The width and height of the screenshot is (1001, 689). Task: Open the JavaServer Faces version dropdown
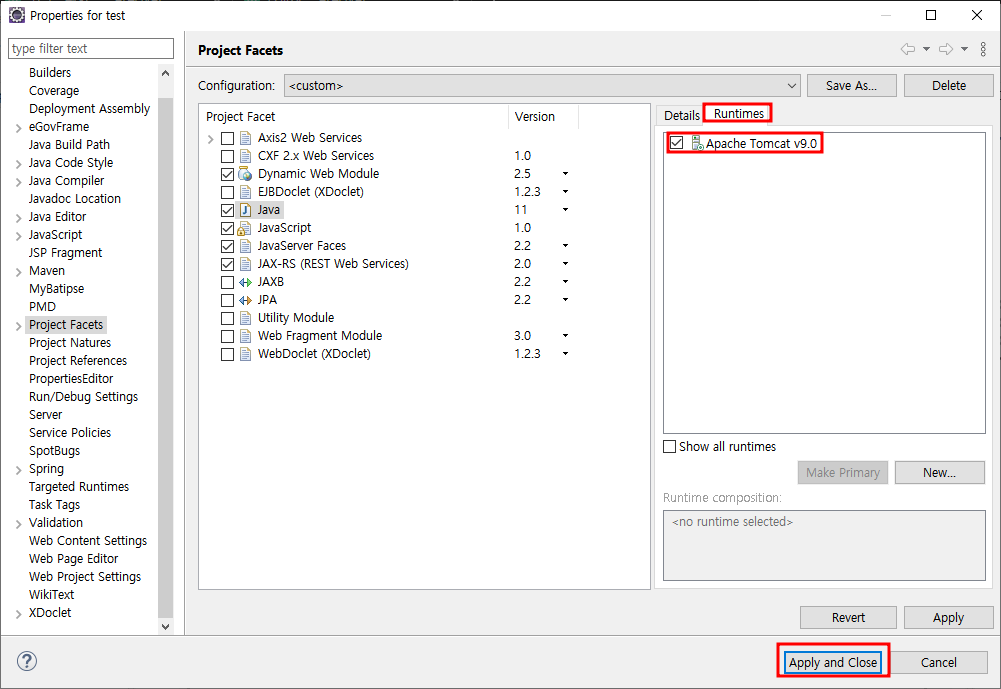point(565,246)
